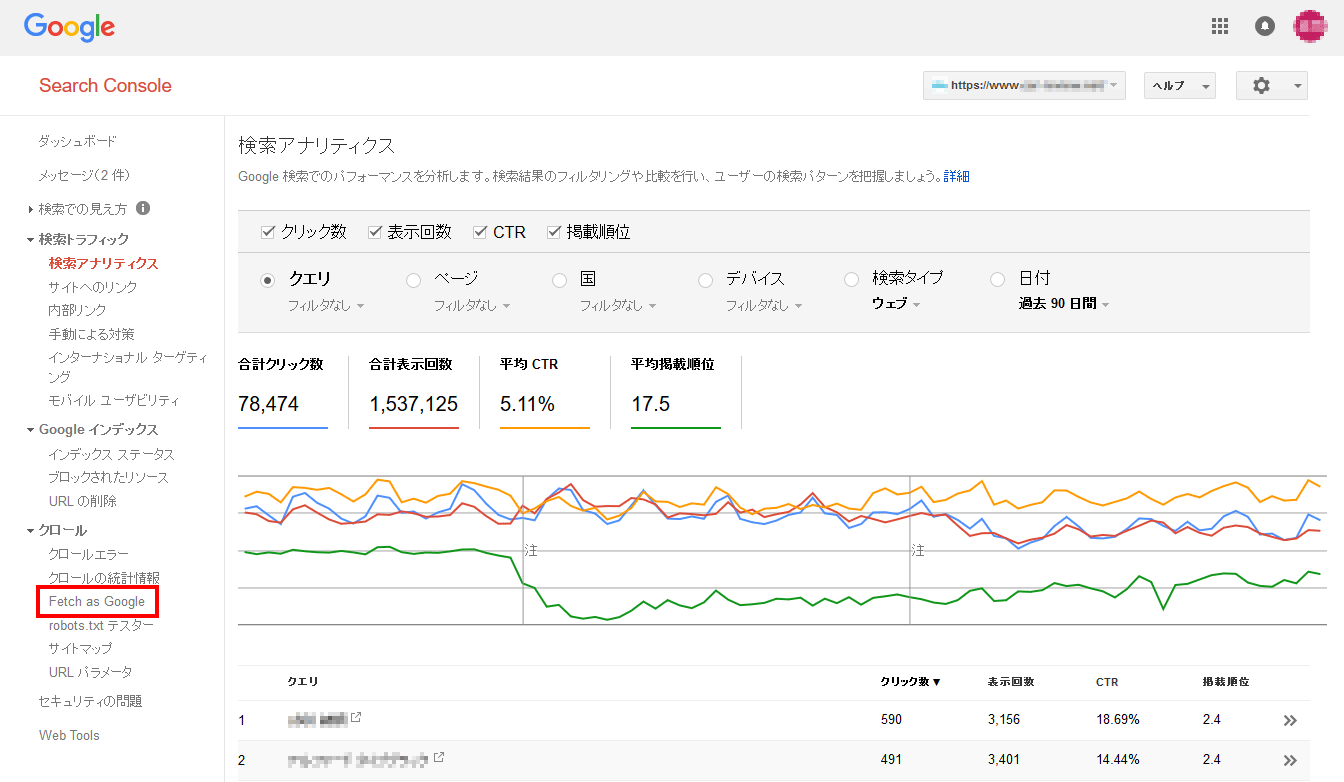Open robots.txt テスター page

pyautogui.click(x=101, y=625)
